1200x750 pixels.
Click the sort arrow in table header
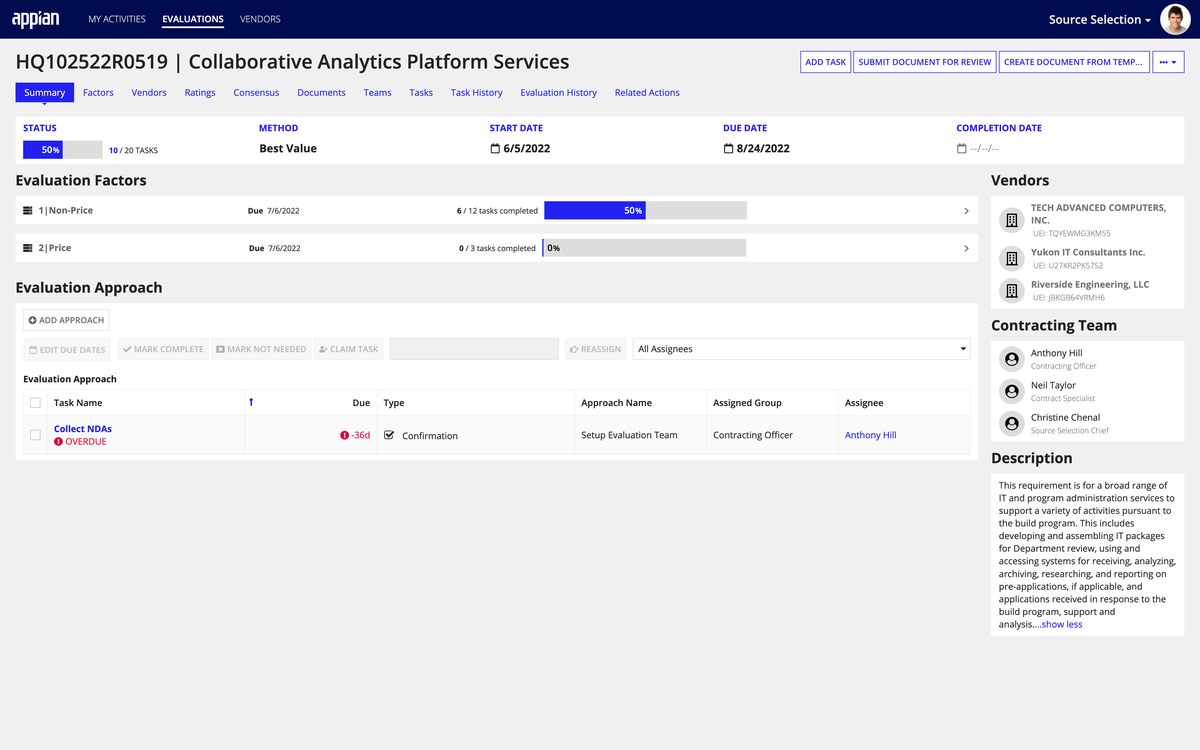tap(251, 402)
